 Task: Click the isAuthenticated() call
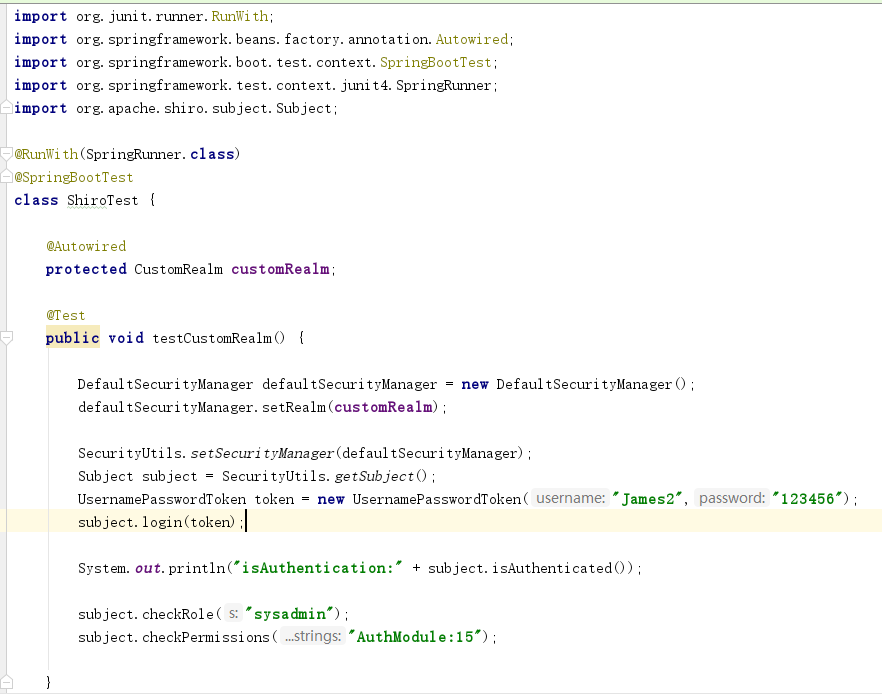pos(562,569)
